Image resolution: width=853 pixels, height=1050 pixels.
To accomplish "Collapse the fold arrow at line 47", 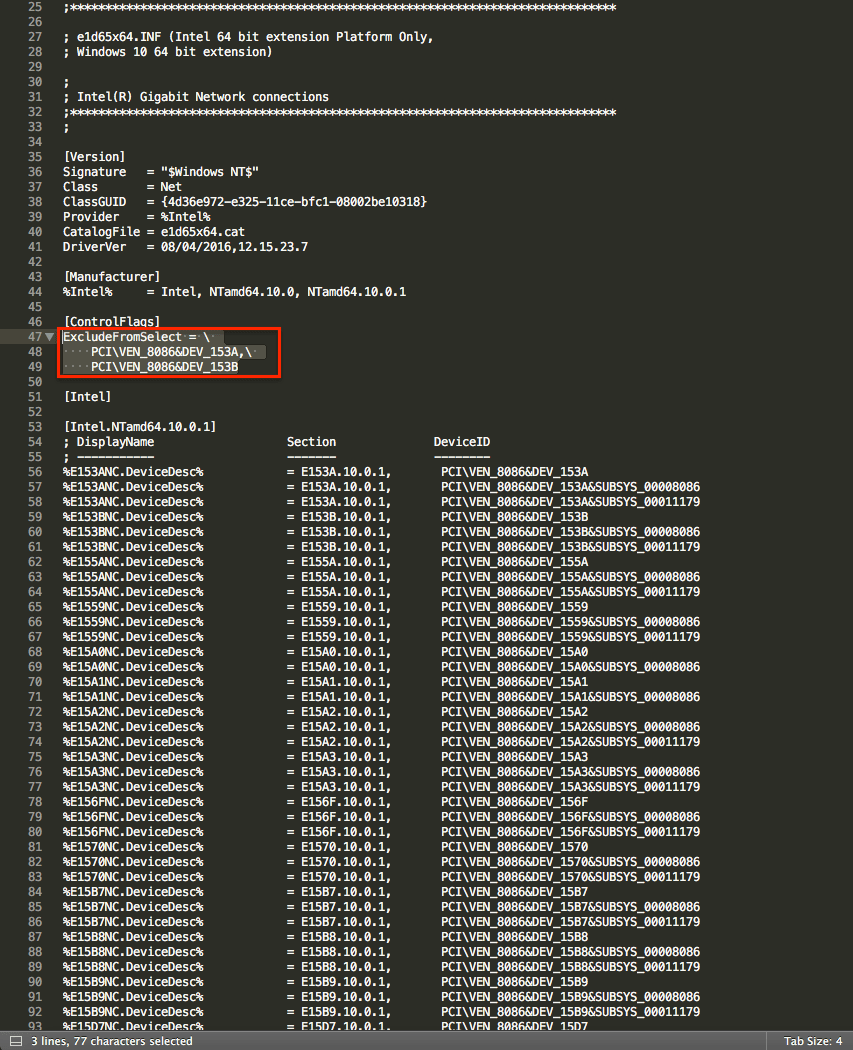I will [49, 337].
